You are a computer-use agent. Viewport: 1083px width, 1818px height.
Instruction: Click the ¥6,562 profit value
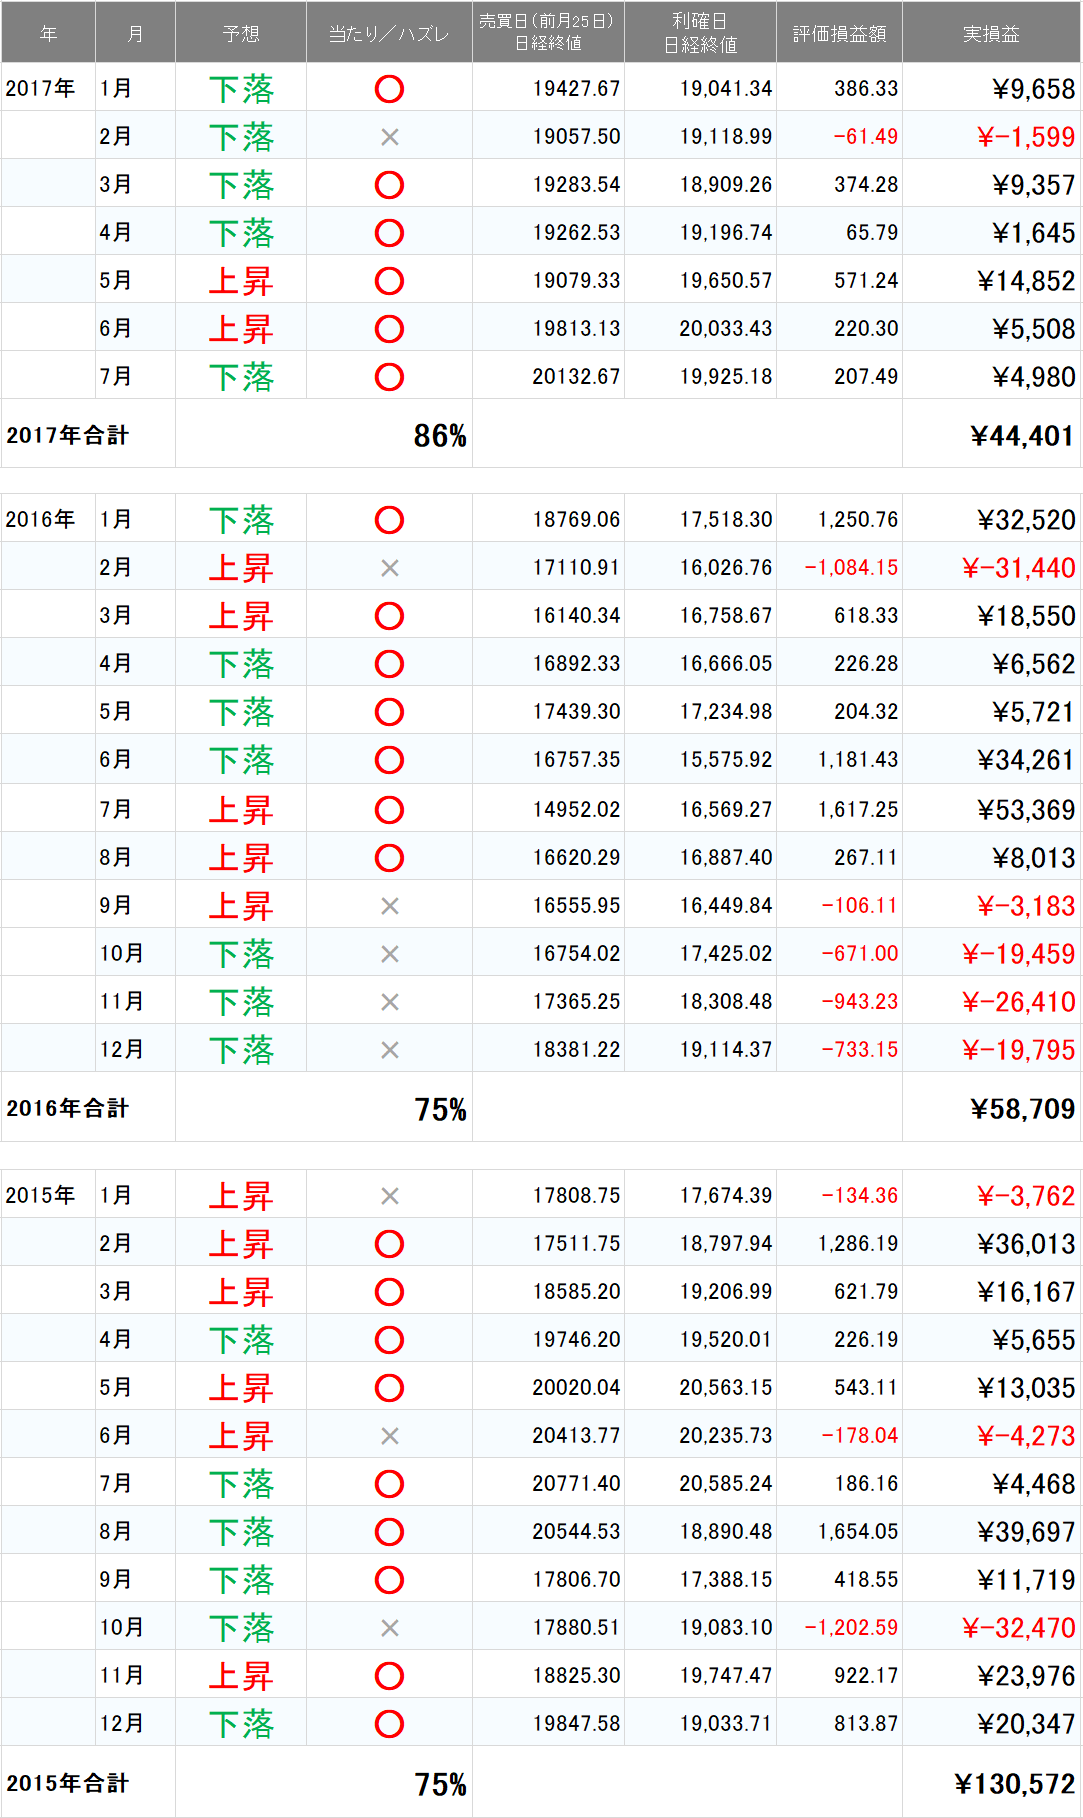1034,664
